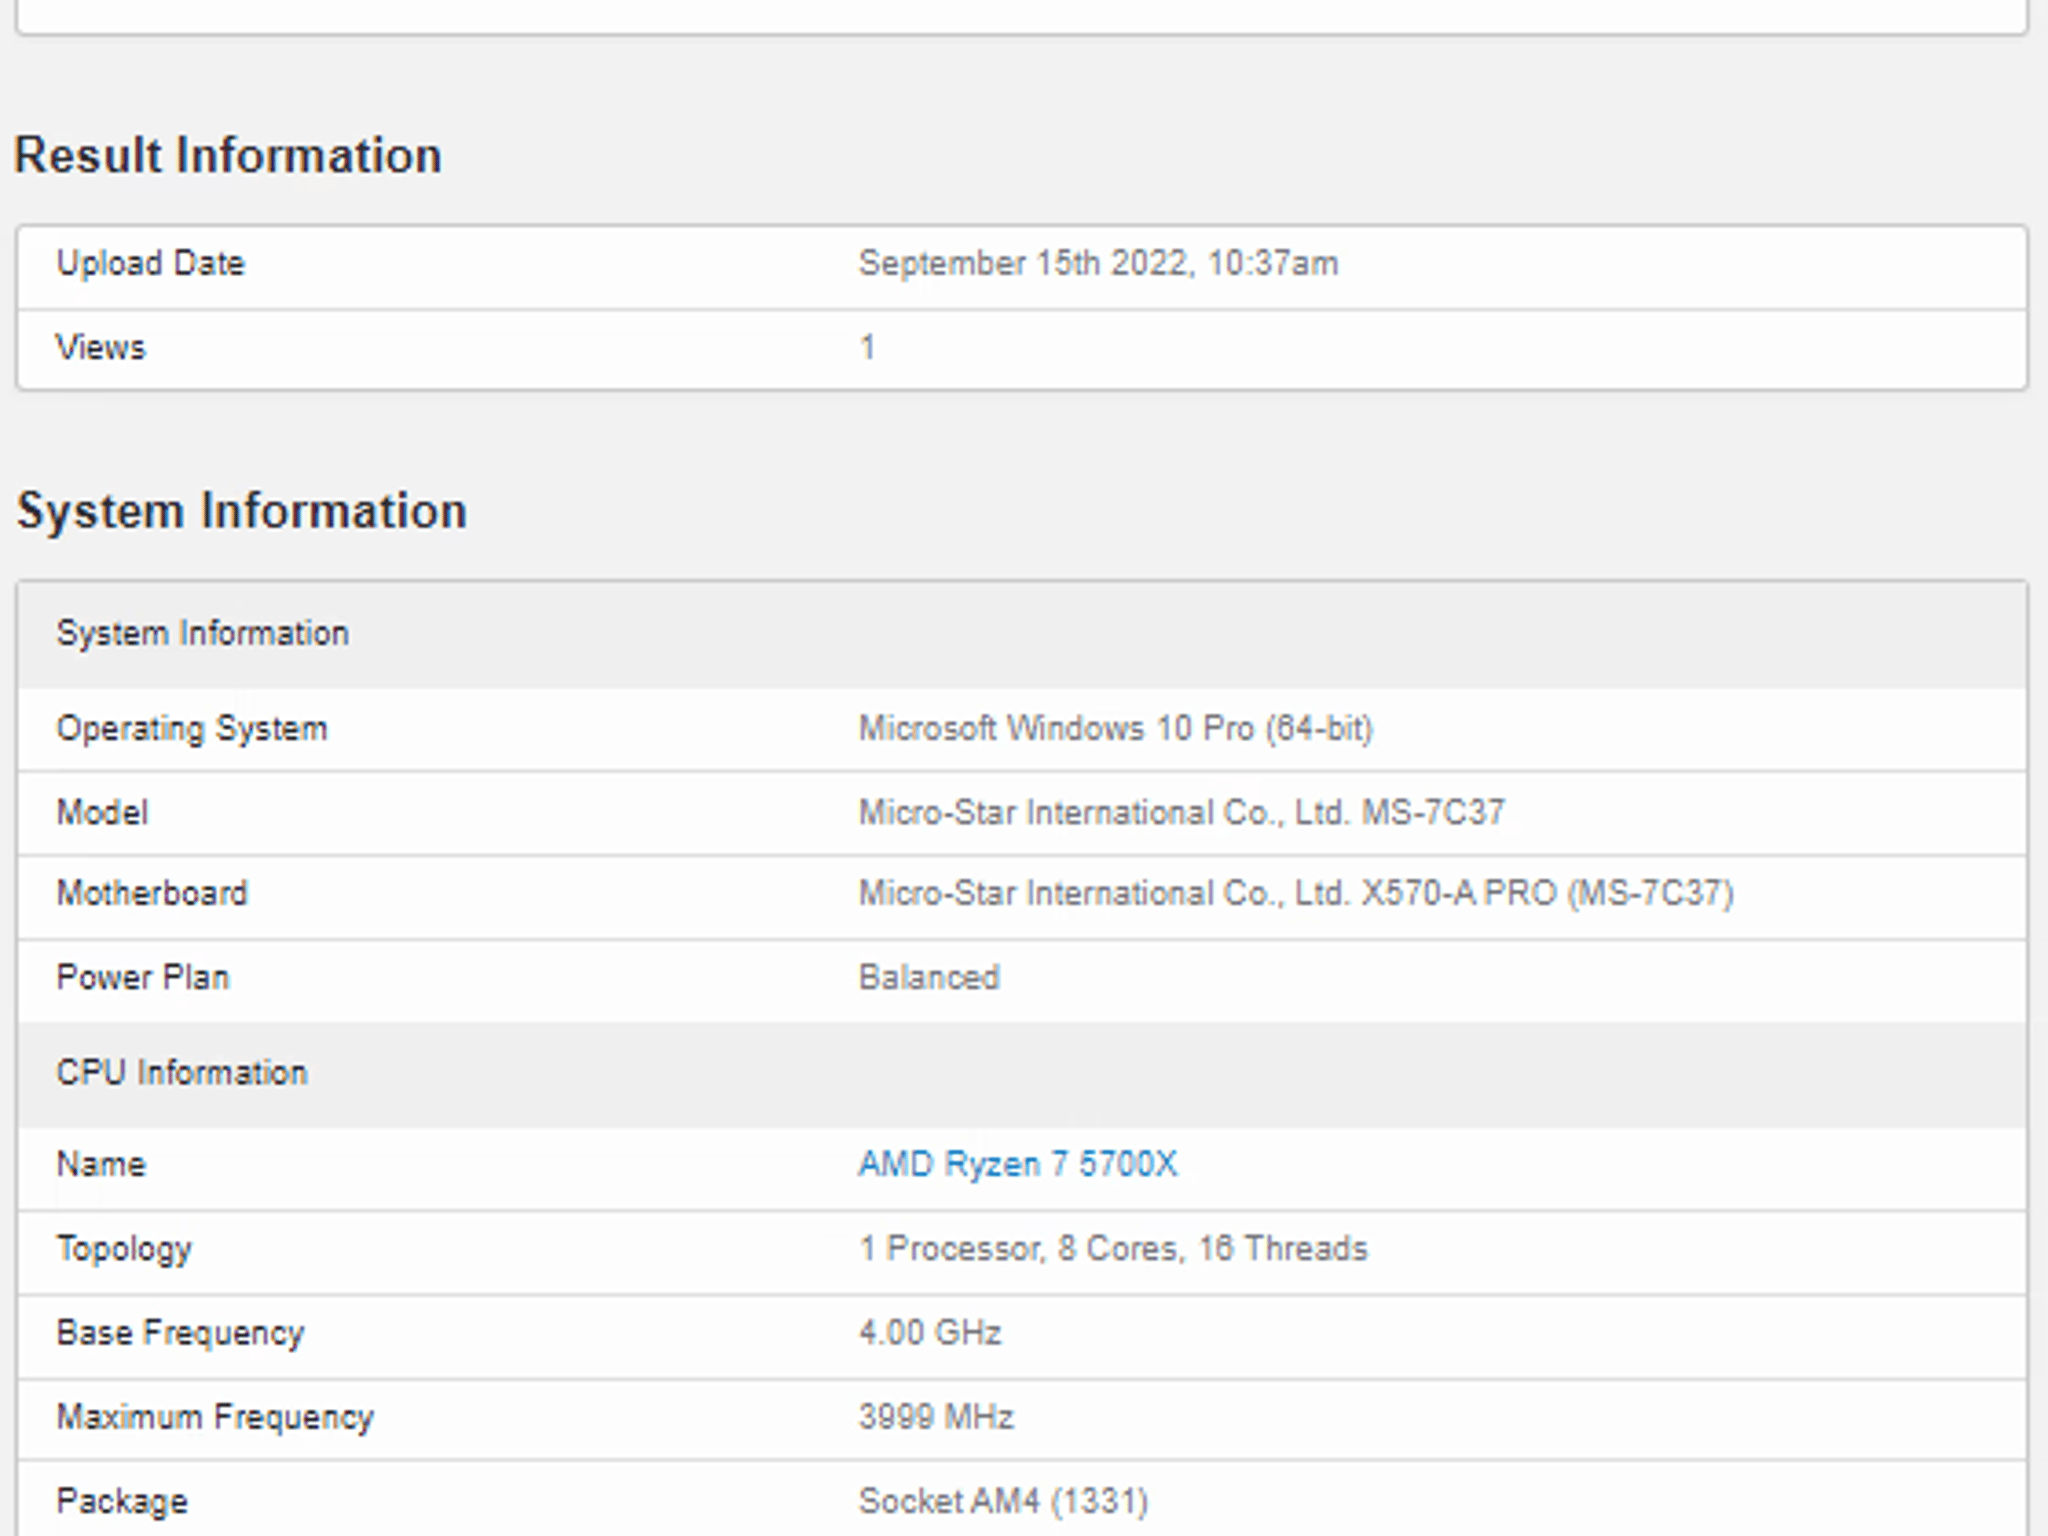The height and width of the screenshot is (1536, 2048).
Task: Select Microsoft Windows 10 Pro text
Action: coord(1056,728)
